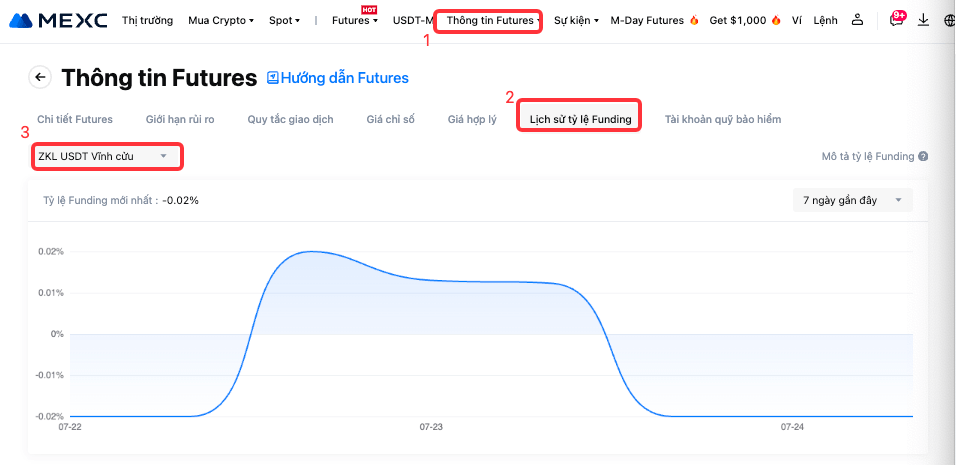Open the ZKL USDT Vĩnh cửu dropdown
The width and height of the screenshot is (956, 465).
click(106, 156)
